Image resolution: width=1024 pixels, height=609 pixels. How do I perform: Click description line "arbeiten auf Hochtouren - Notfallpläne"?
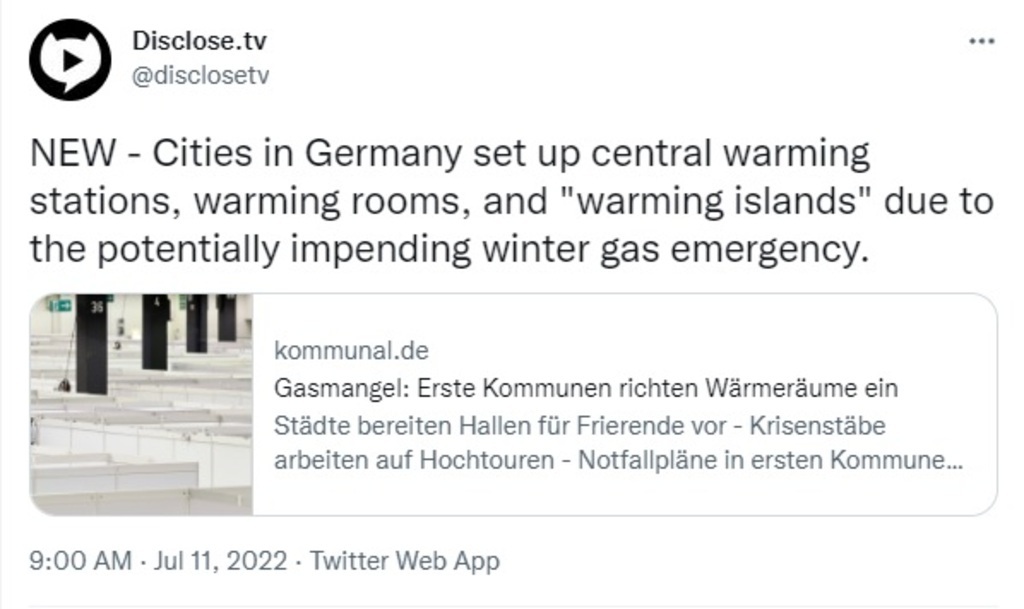620,462
